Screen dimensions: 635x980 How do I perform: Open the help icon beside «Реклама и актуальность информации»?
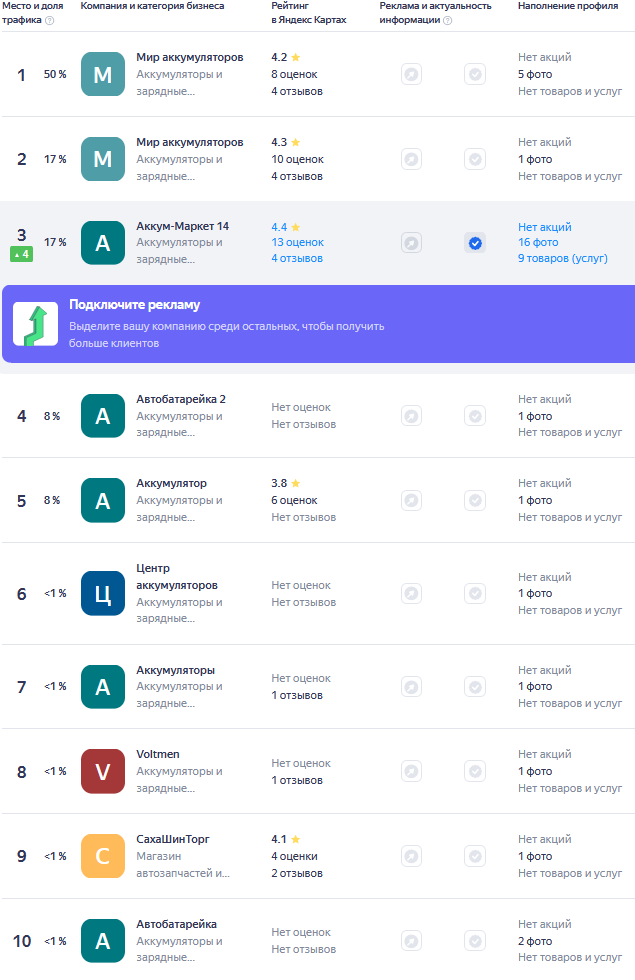coord(448,20)
